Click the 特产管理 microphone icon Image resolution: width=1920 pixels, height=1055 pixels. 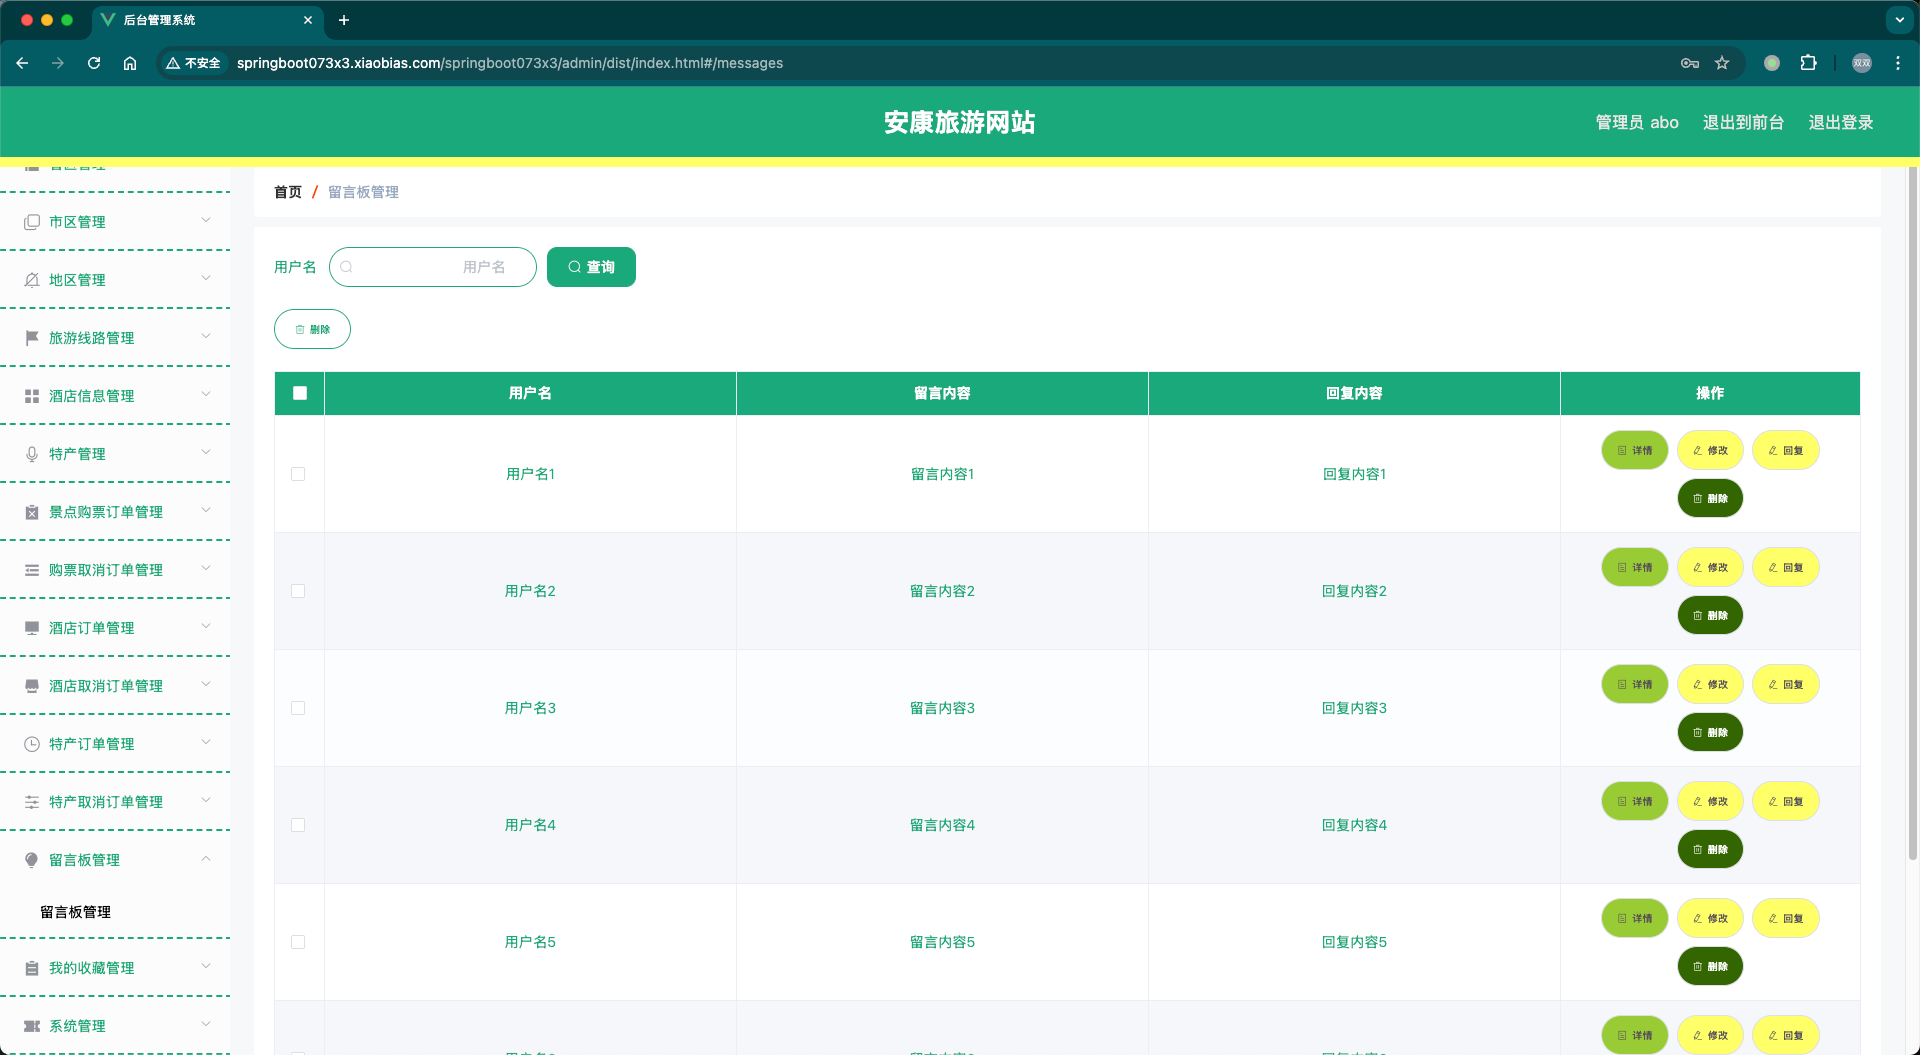pyautogui.click(x=32, y=454)
